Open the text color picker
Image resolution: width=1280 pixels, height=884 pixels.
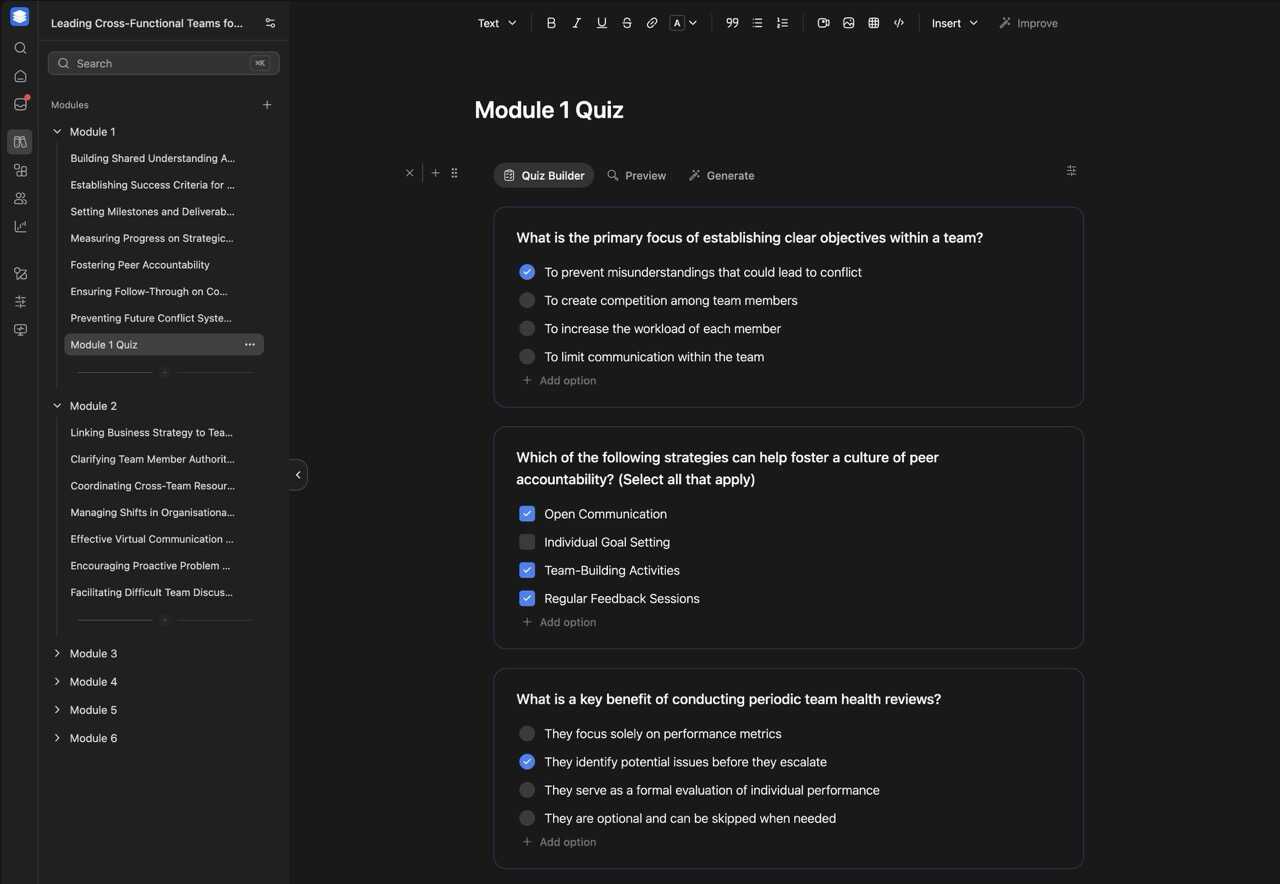[684, 23]
